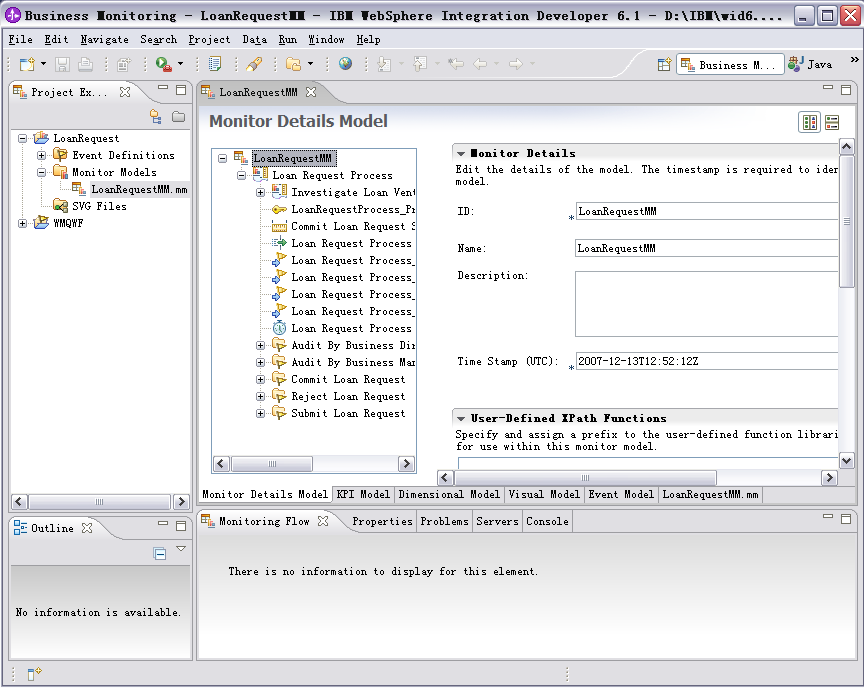
Task: Open the File menu
Action: (x=20, y=39)
